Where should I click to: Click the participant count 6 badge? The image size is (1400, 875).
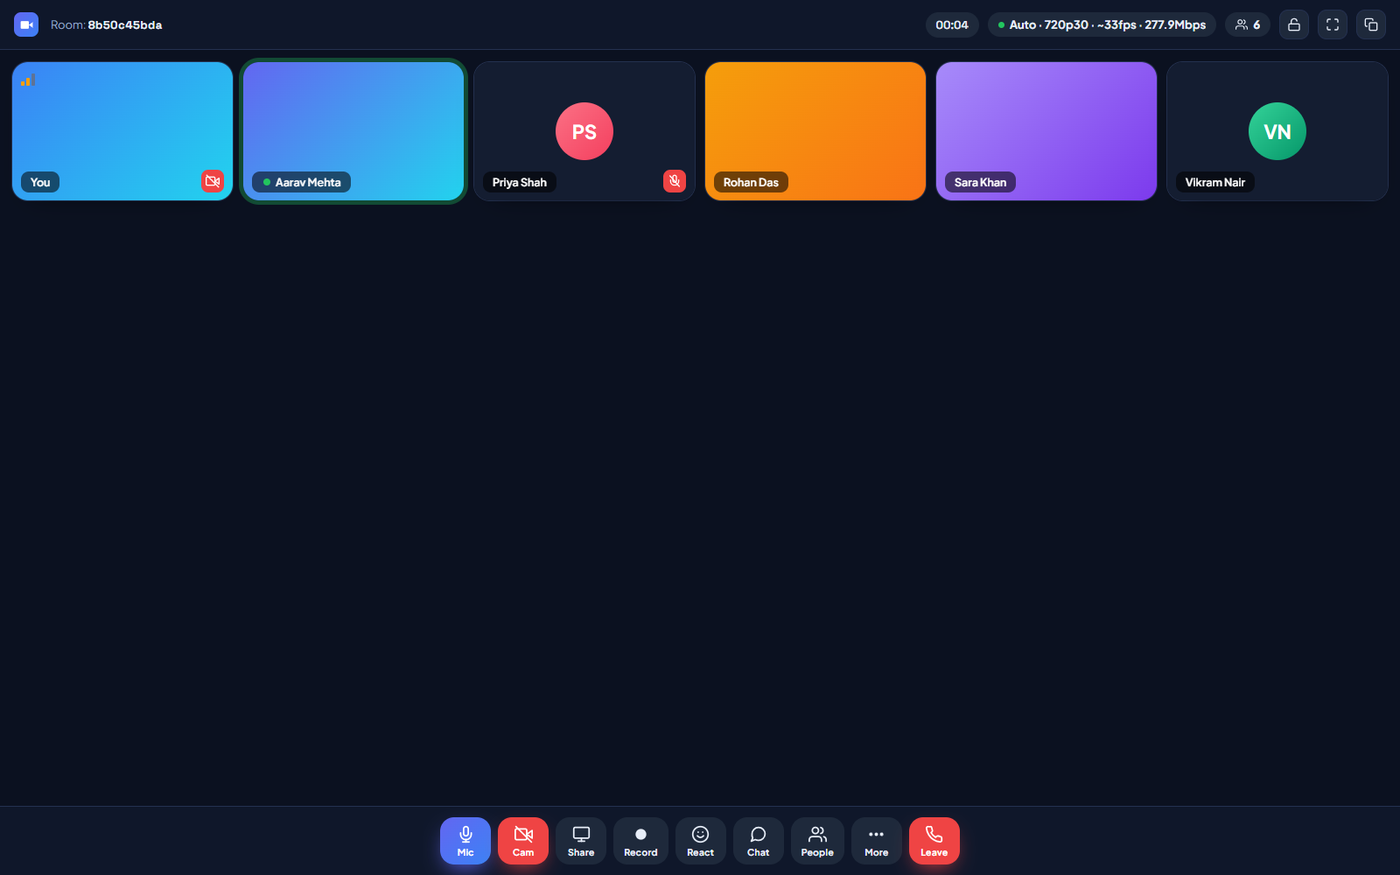click(1247, 25)
